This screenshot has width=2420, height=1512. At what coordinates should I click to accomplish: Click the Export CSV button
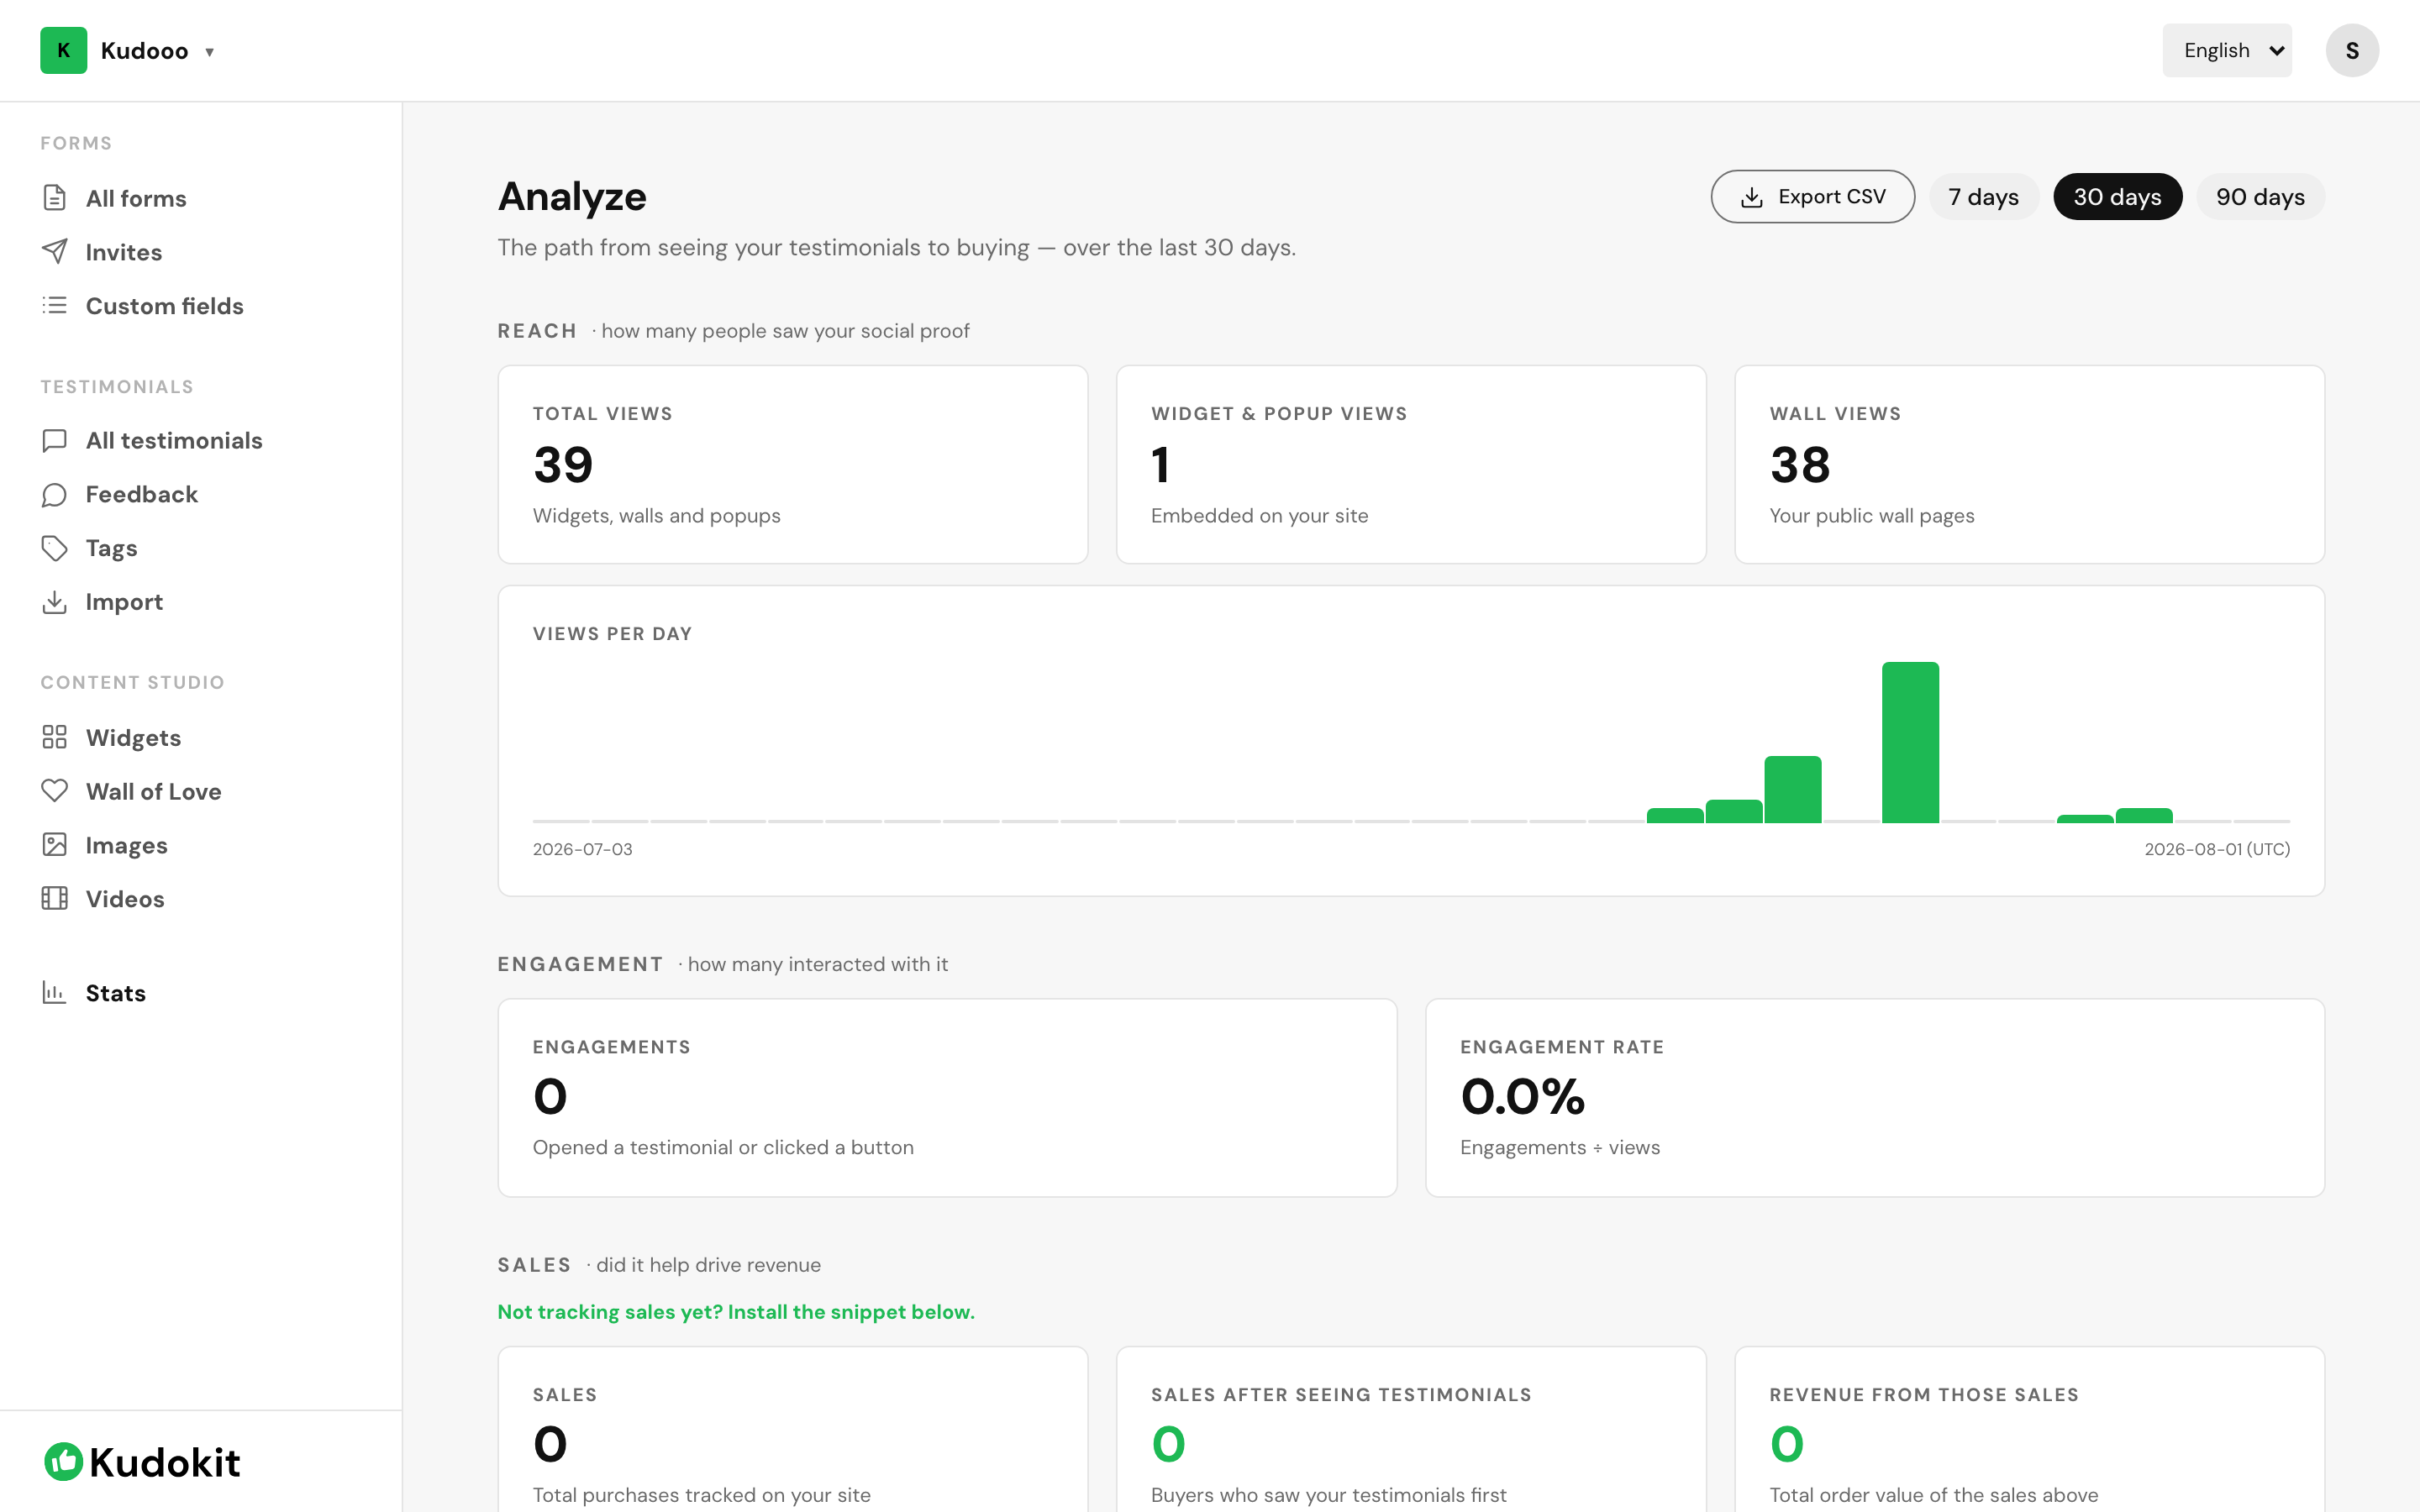pyautogui.click(x=1813, y=197)
